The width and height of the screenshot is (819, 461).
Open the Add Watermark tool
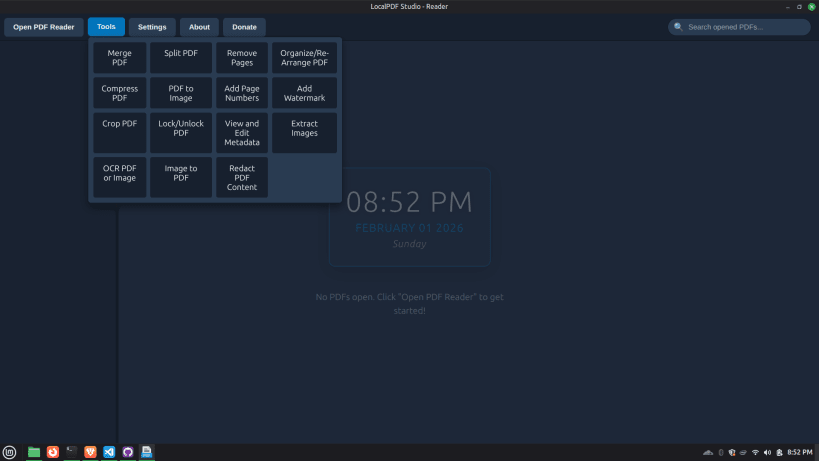click(304, 93)
